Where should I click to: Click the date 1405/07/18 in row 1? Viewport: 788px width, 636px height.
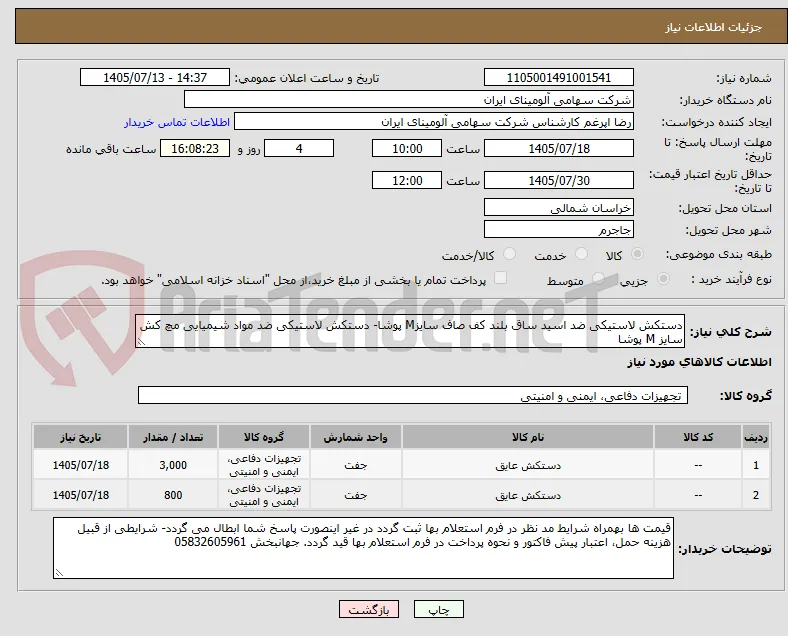pyautogui.click(x=80, y=465)
